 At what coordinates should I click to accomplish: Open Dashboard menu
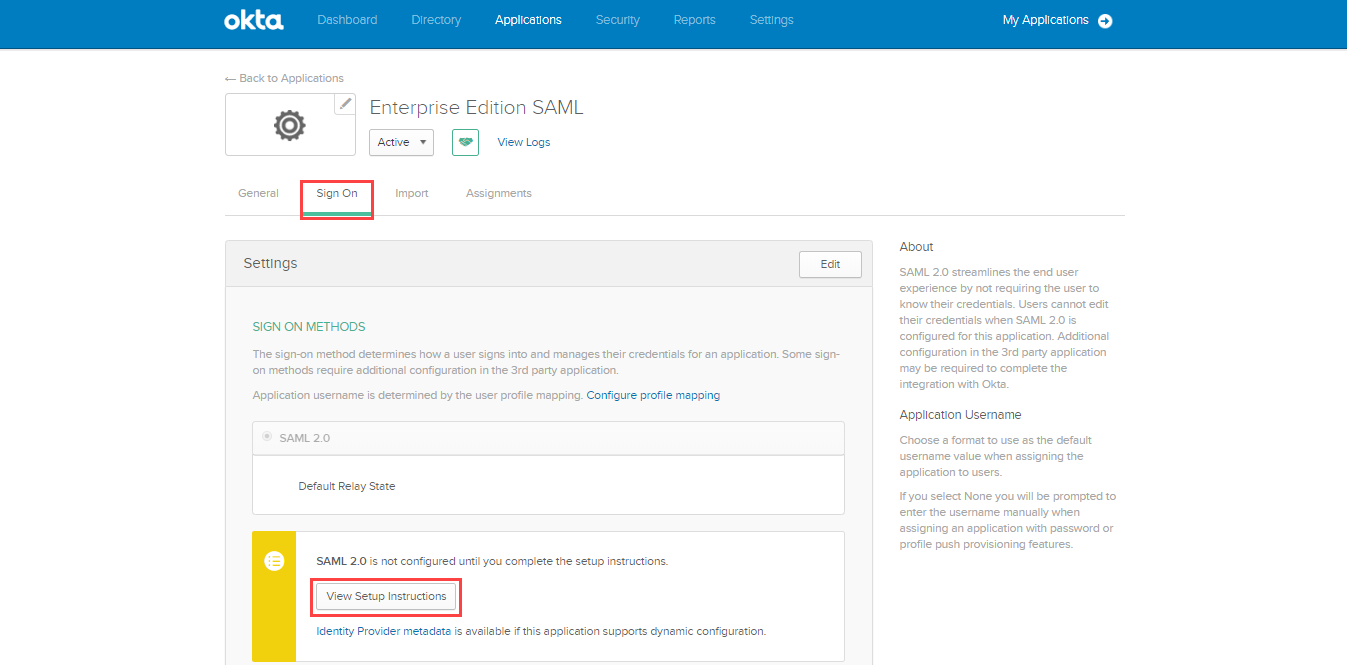tap(347, 20)
